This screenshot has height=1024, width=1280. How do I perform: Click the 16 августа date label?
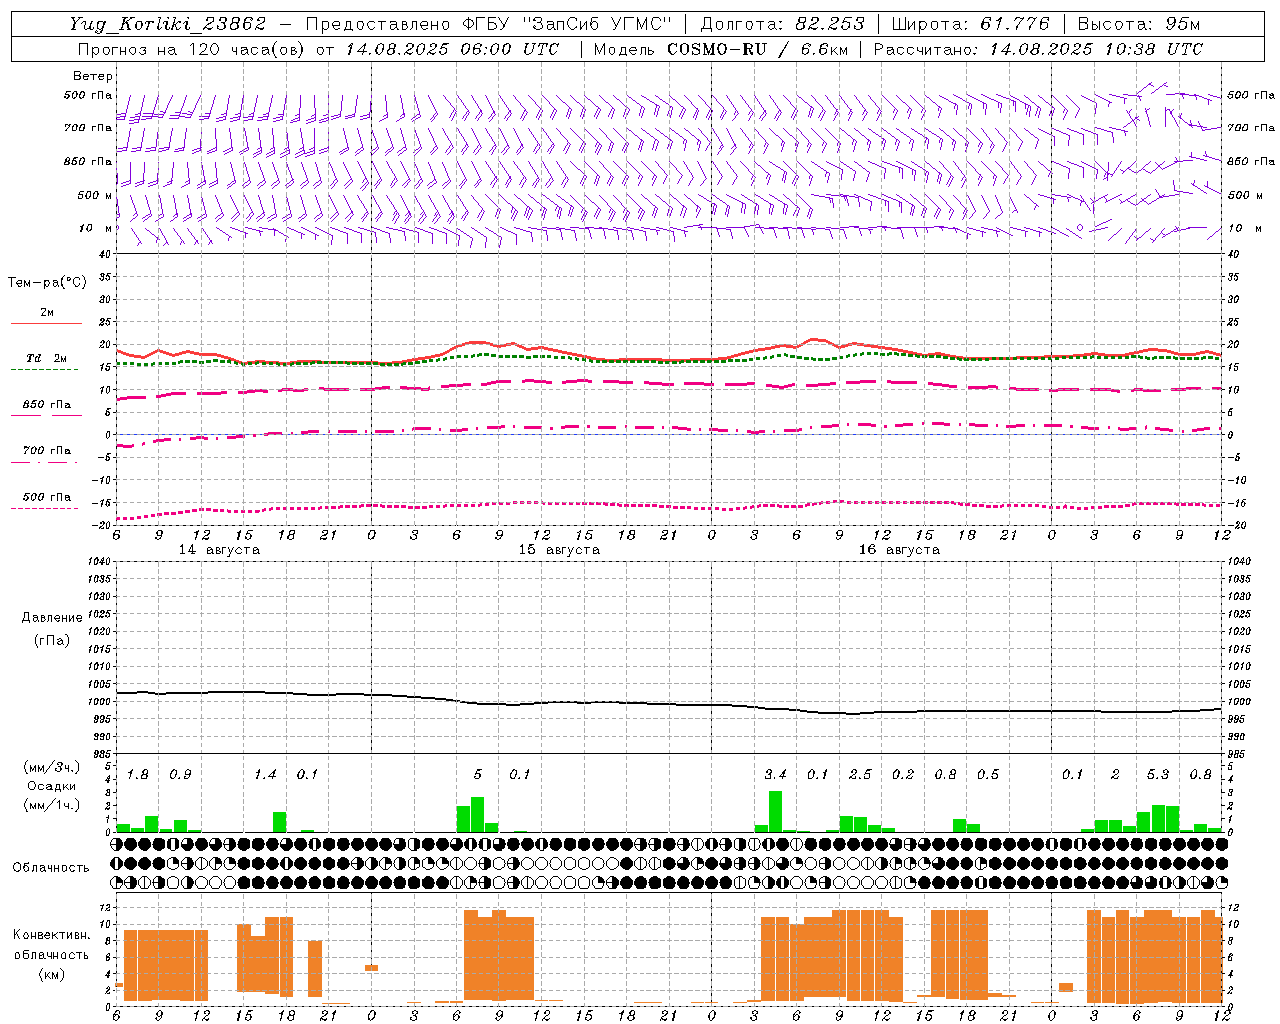[x=899, y=550]
